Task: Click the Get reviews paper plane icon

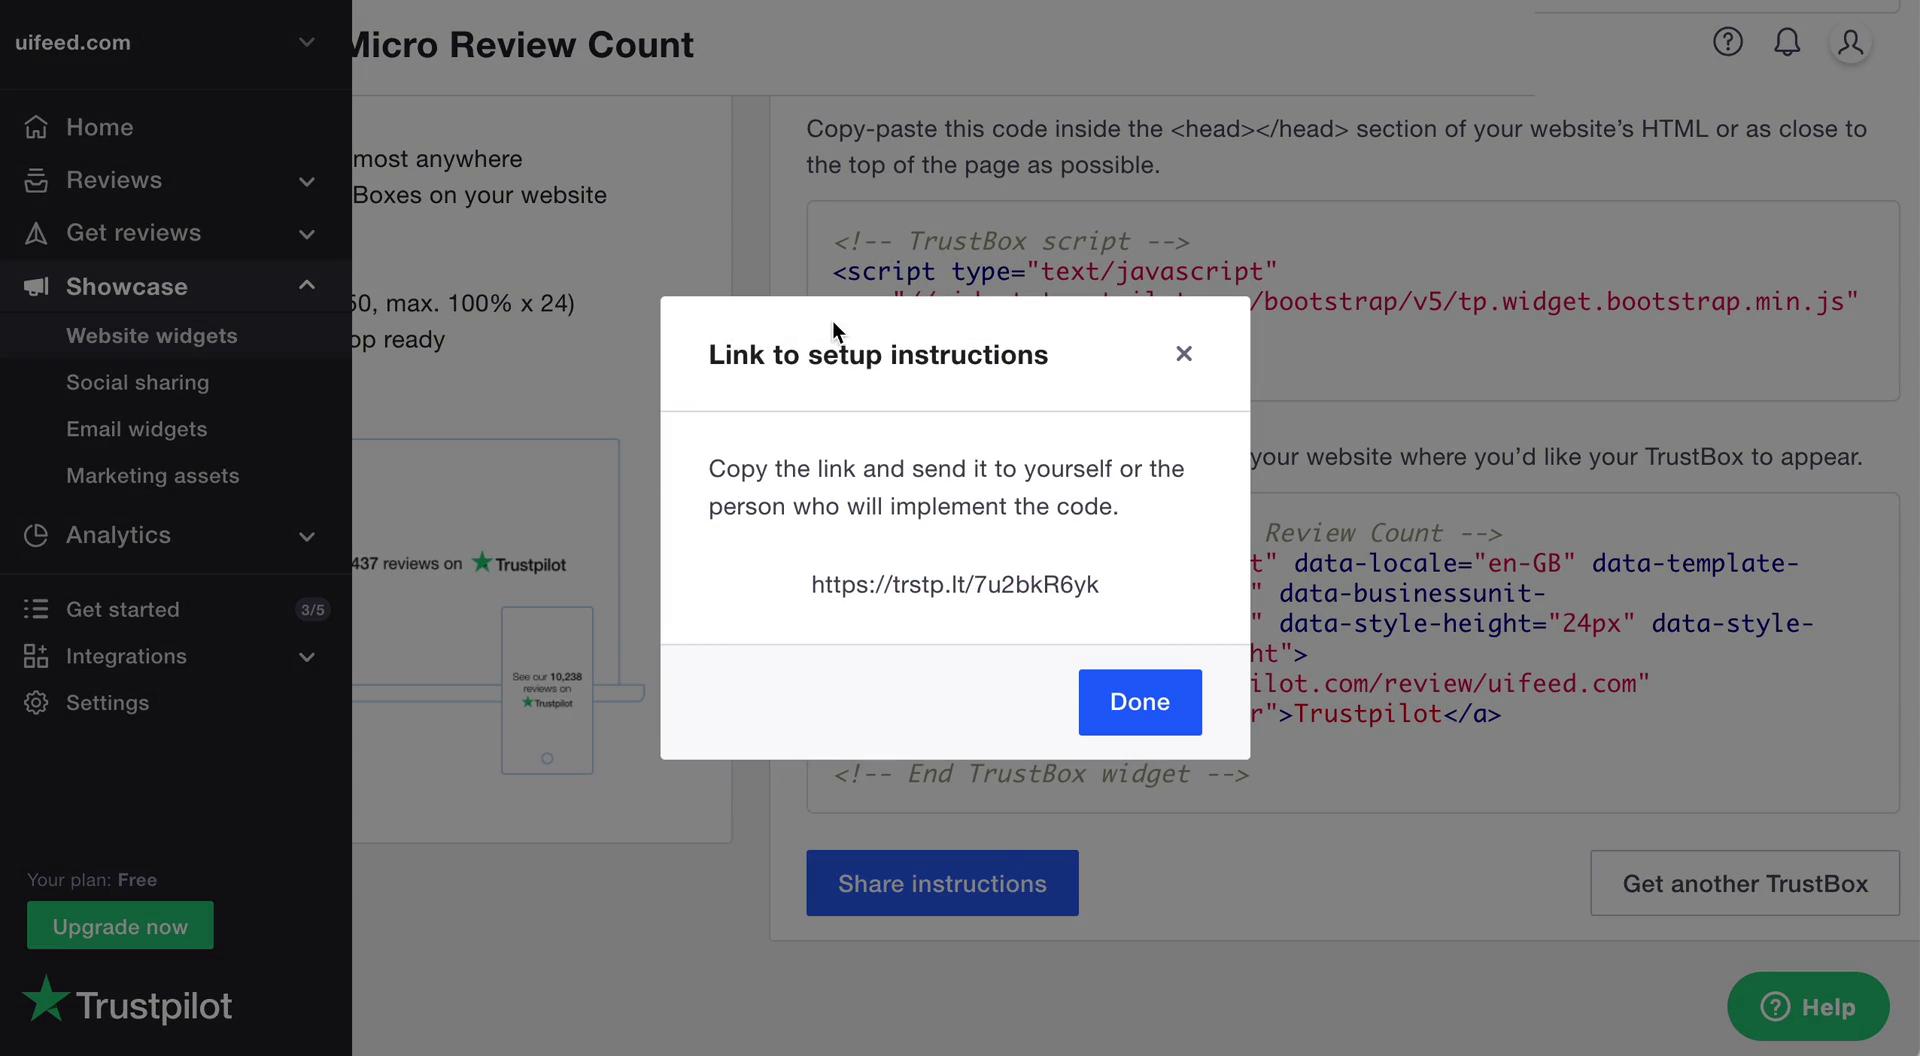Action: tap(36, 233)
